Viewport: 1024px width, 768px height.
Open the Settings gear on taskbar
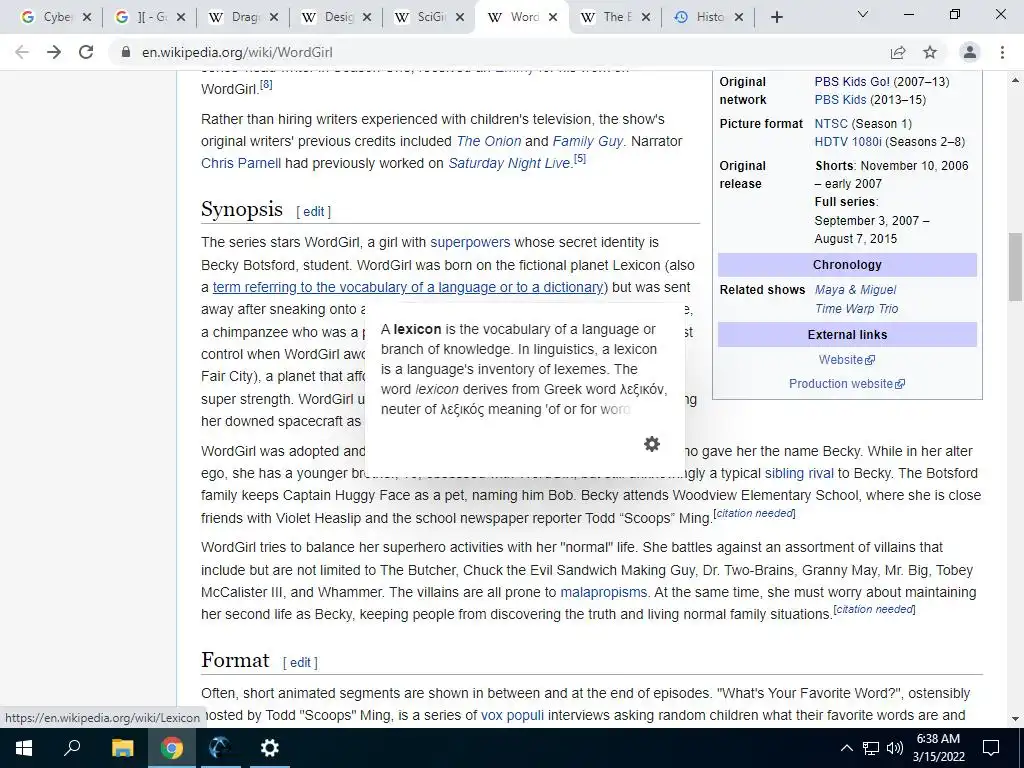[x=269, y=748]
